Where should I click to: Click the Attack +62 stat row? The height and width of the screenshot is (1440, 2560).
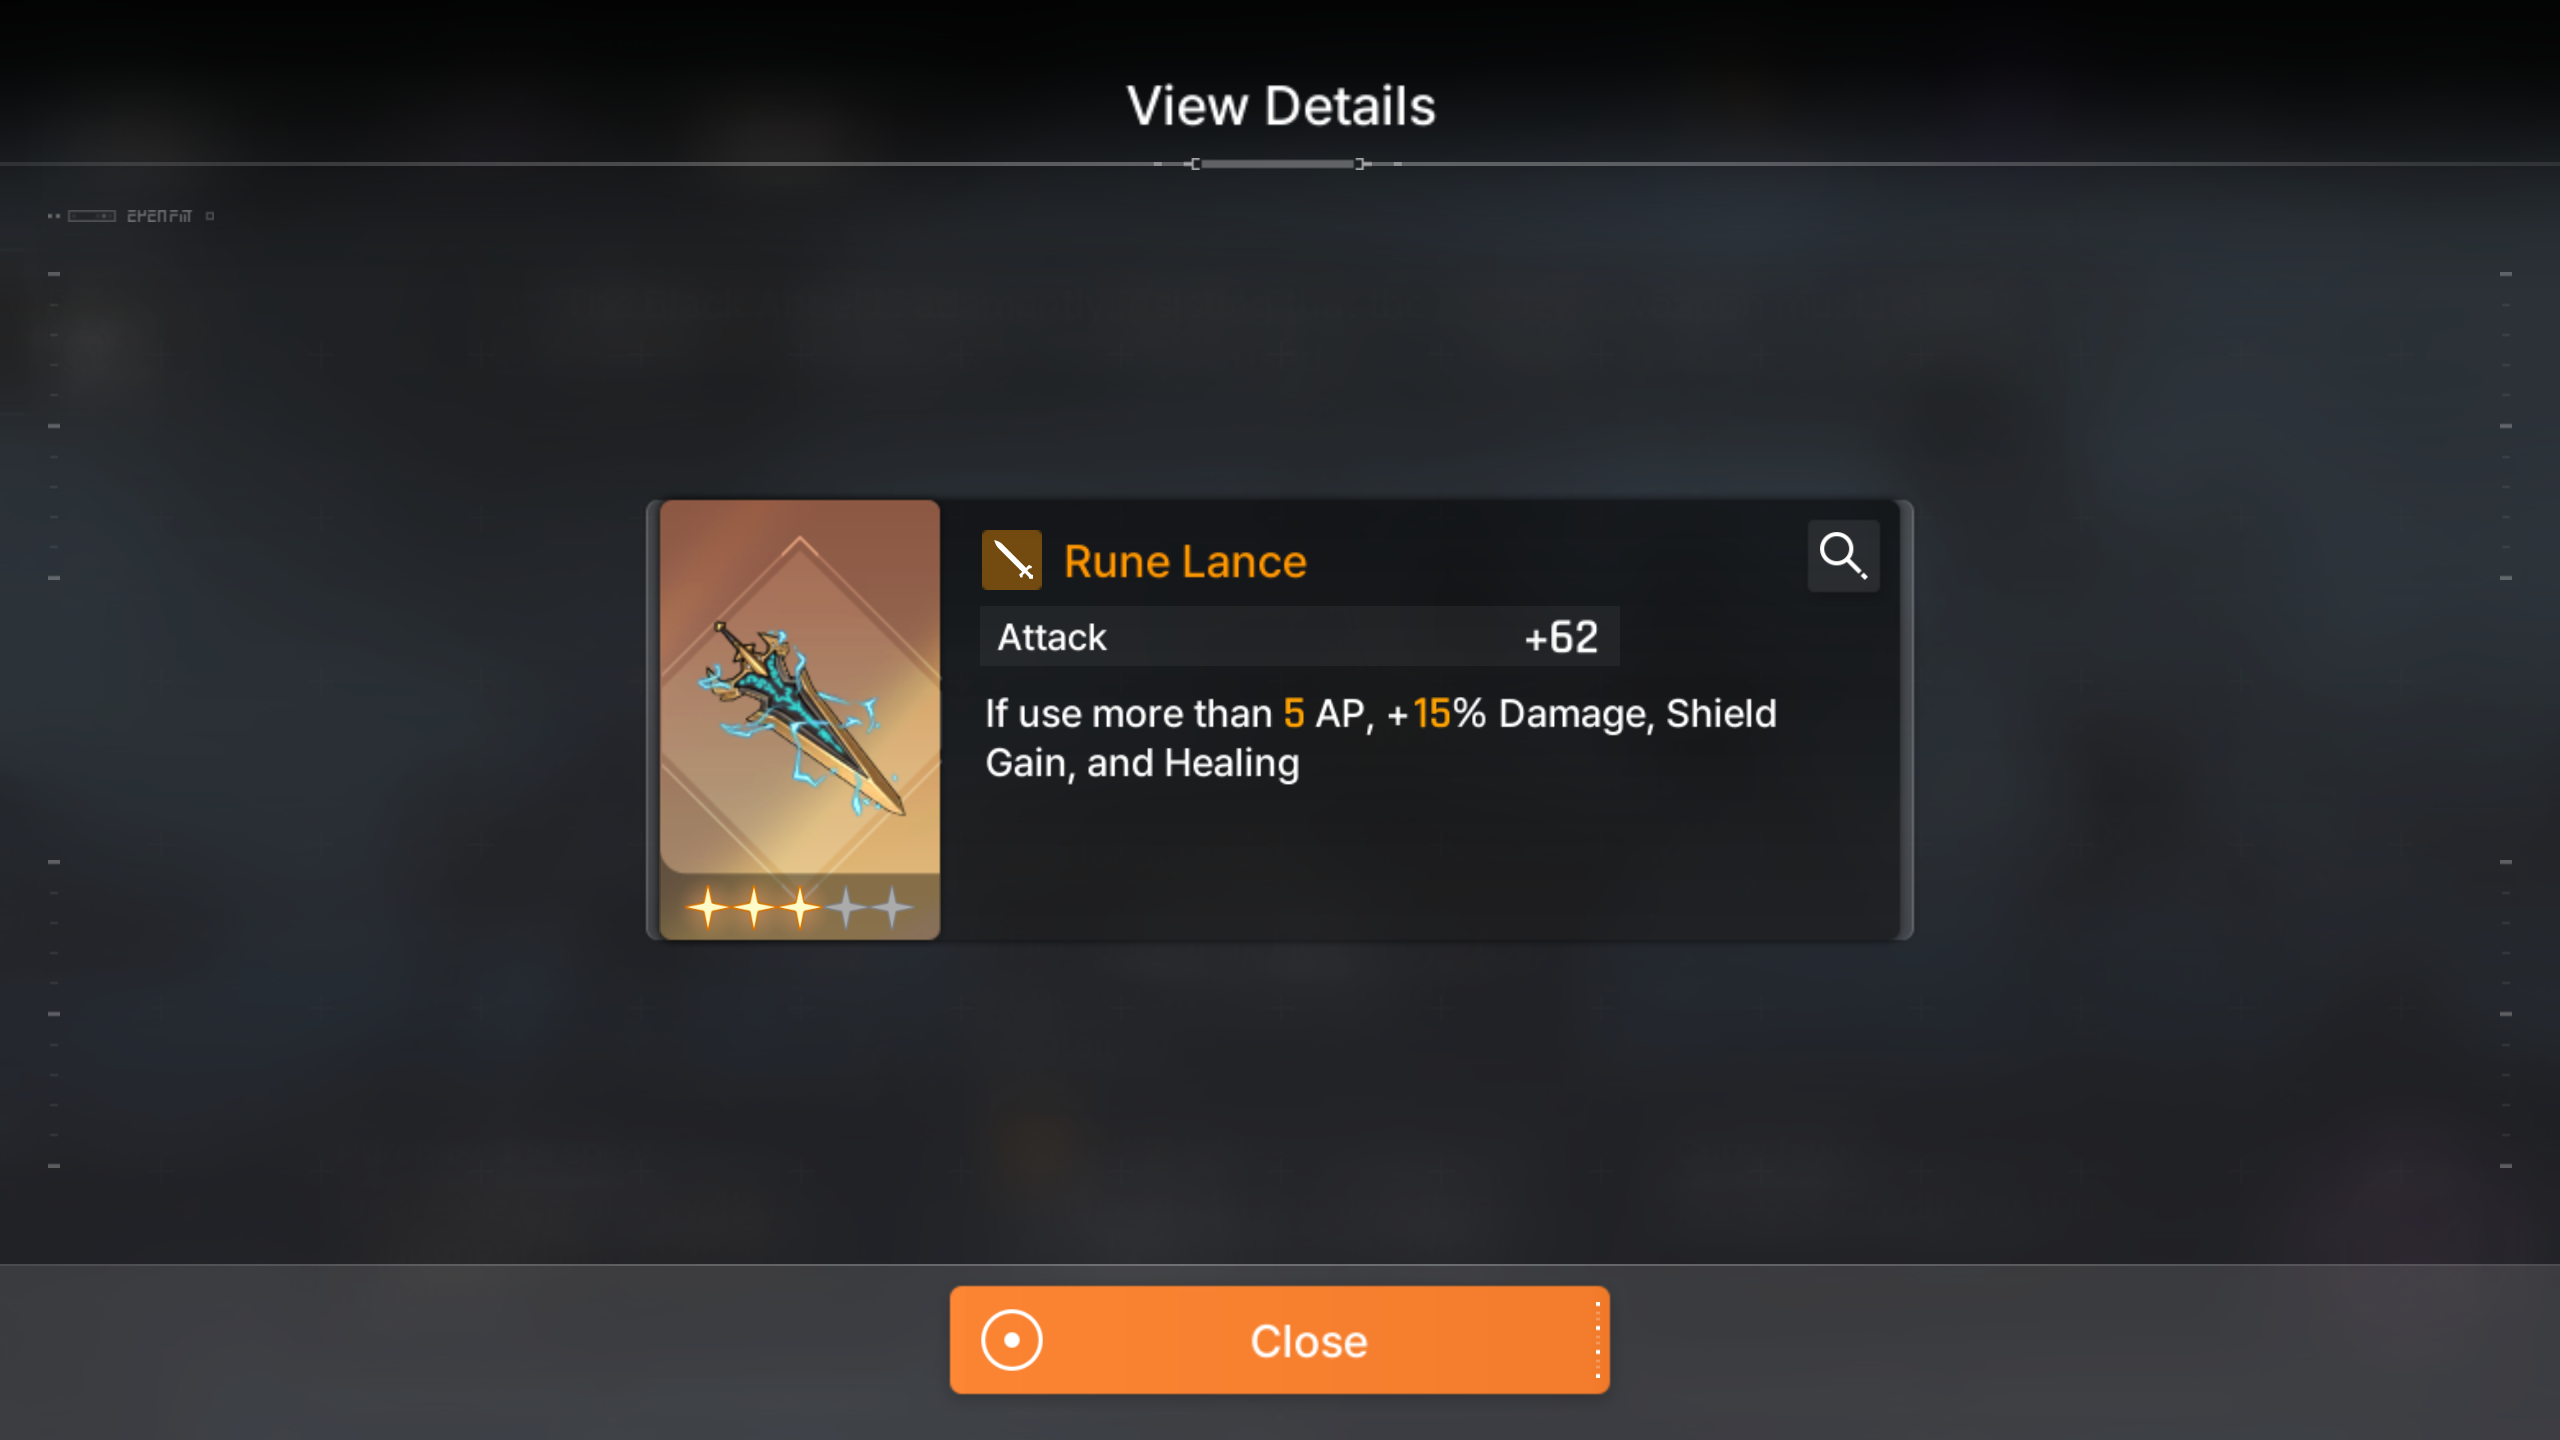[x=1299, y=637]
